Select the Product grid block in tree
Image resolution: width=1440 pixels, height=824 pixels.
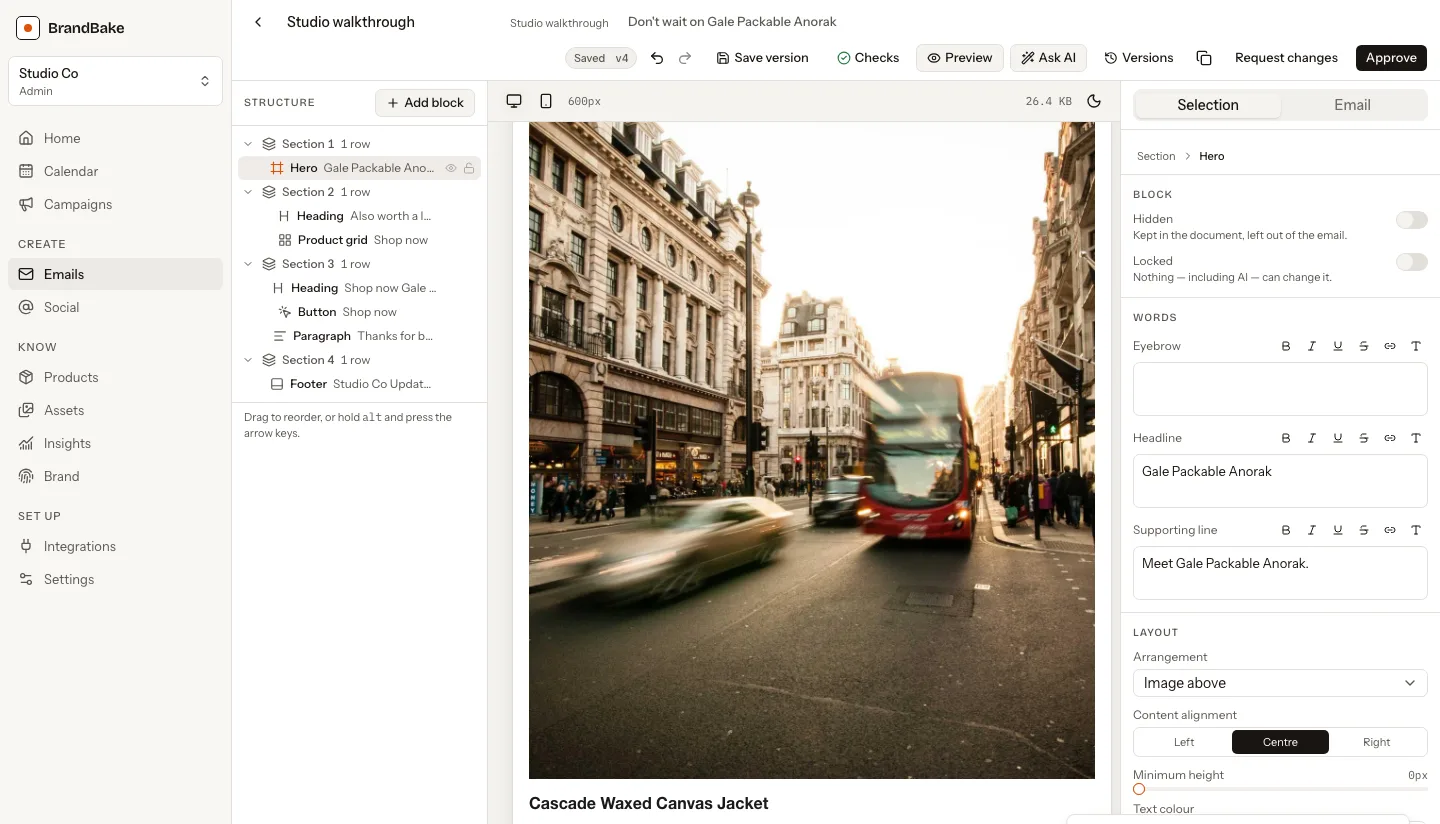click(x=359, y=240)
